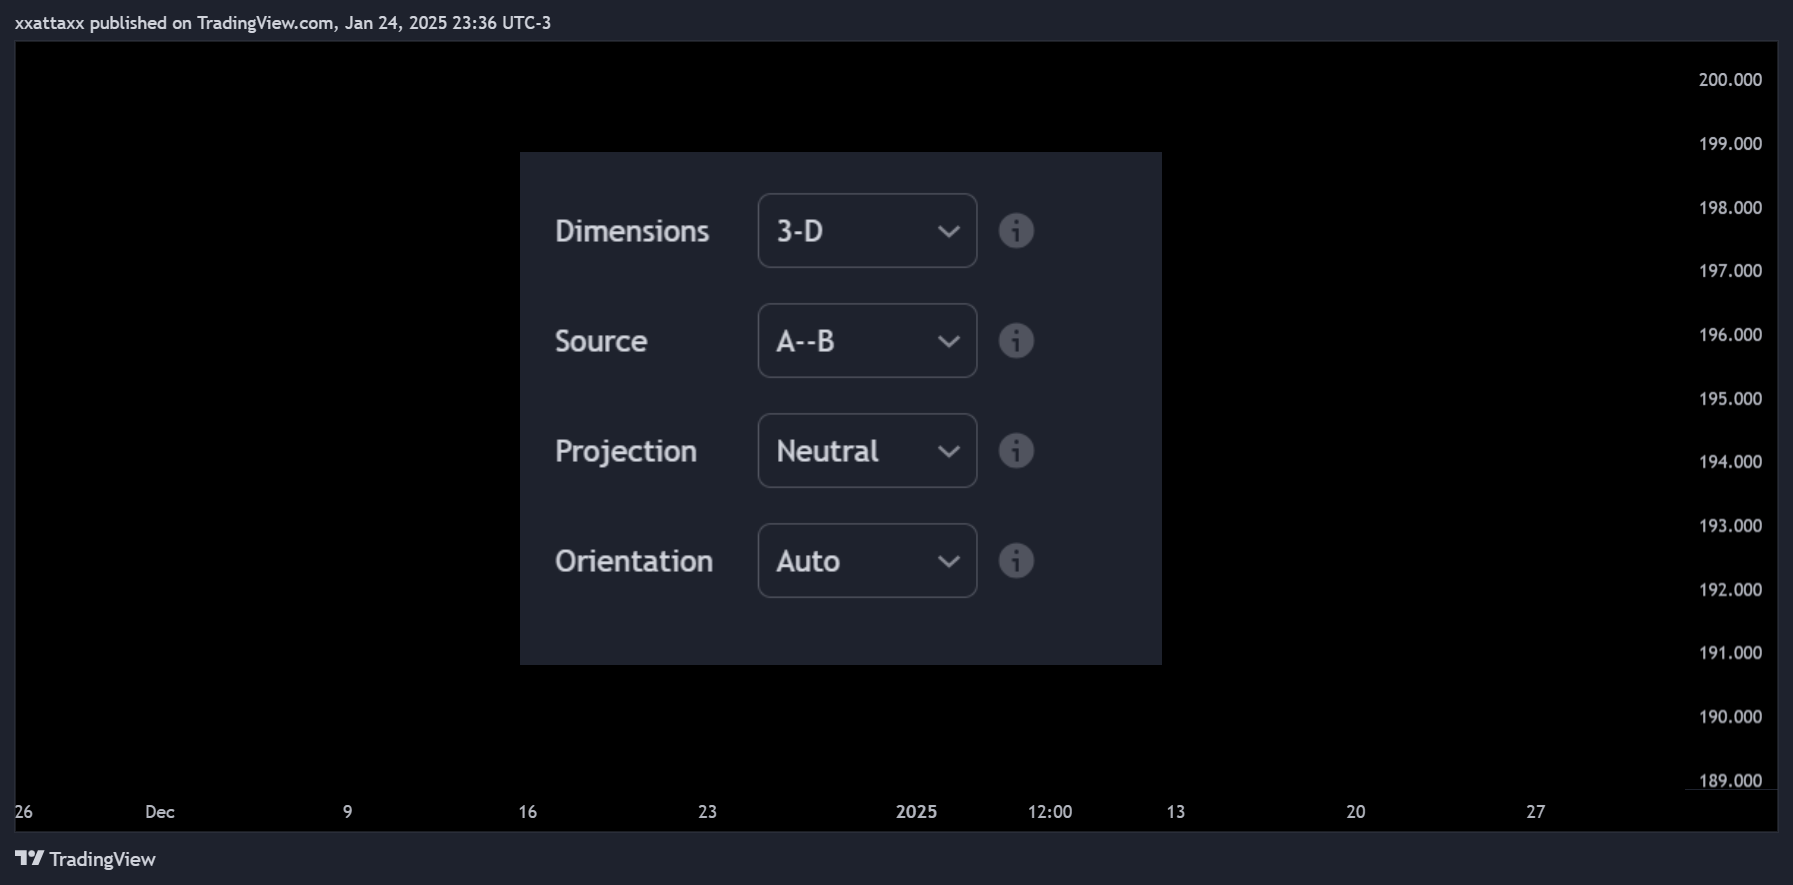Screen dimensions: 1793x885
Task: Click the info icon next to Source
Action: [x=1016, y=341]
